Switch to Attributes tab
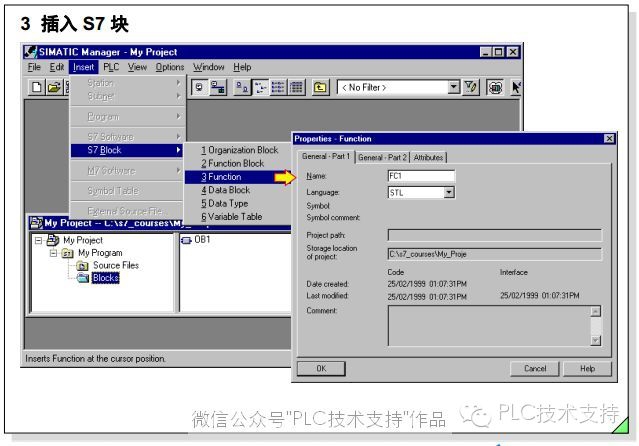The width and height of the screenshot is (639, 446). 428,157
